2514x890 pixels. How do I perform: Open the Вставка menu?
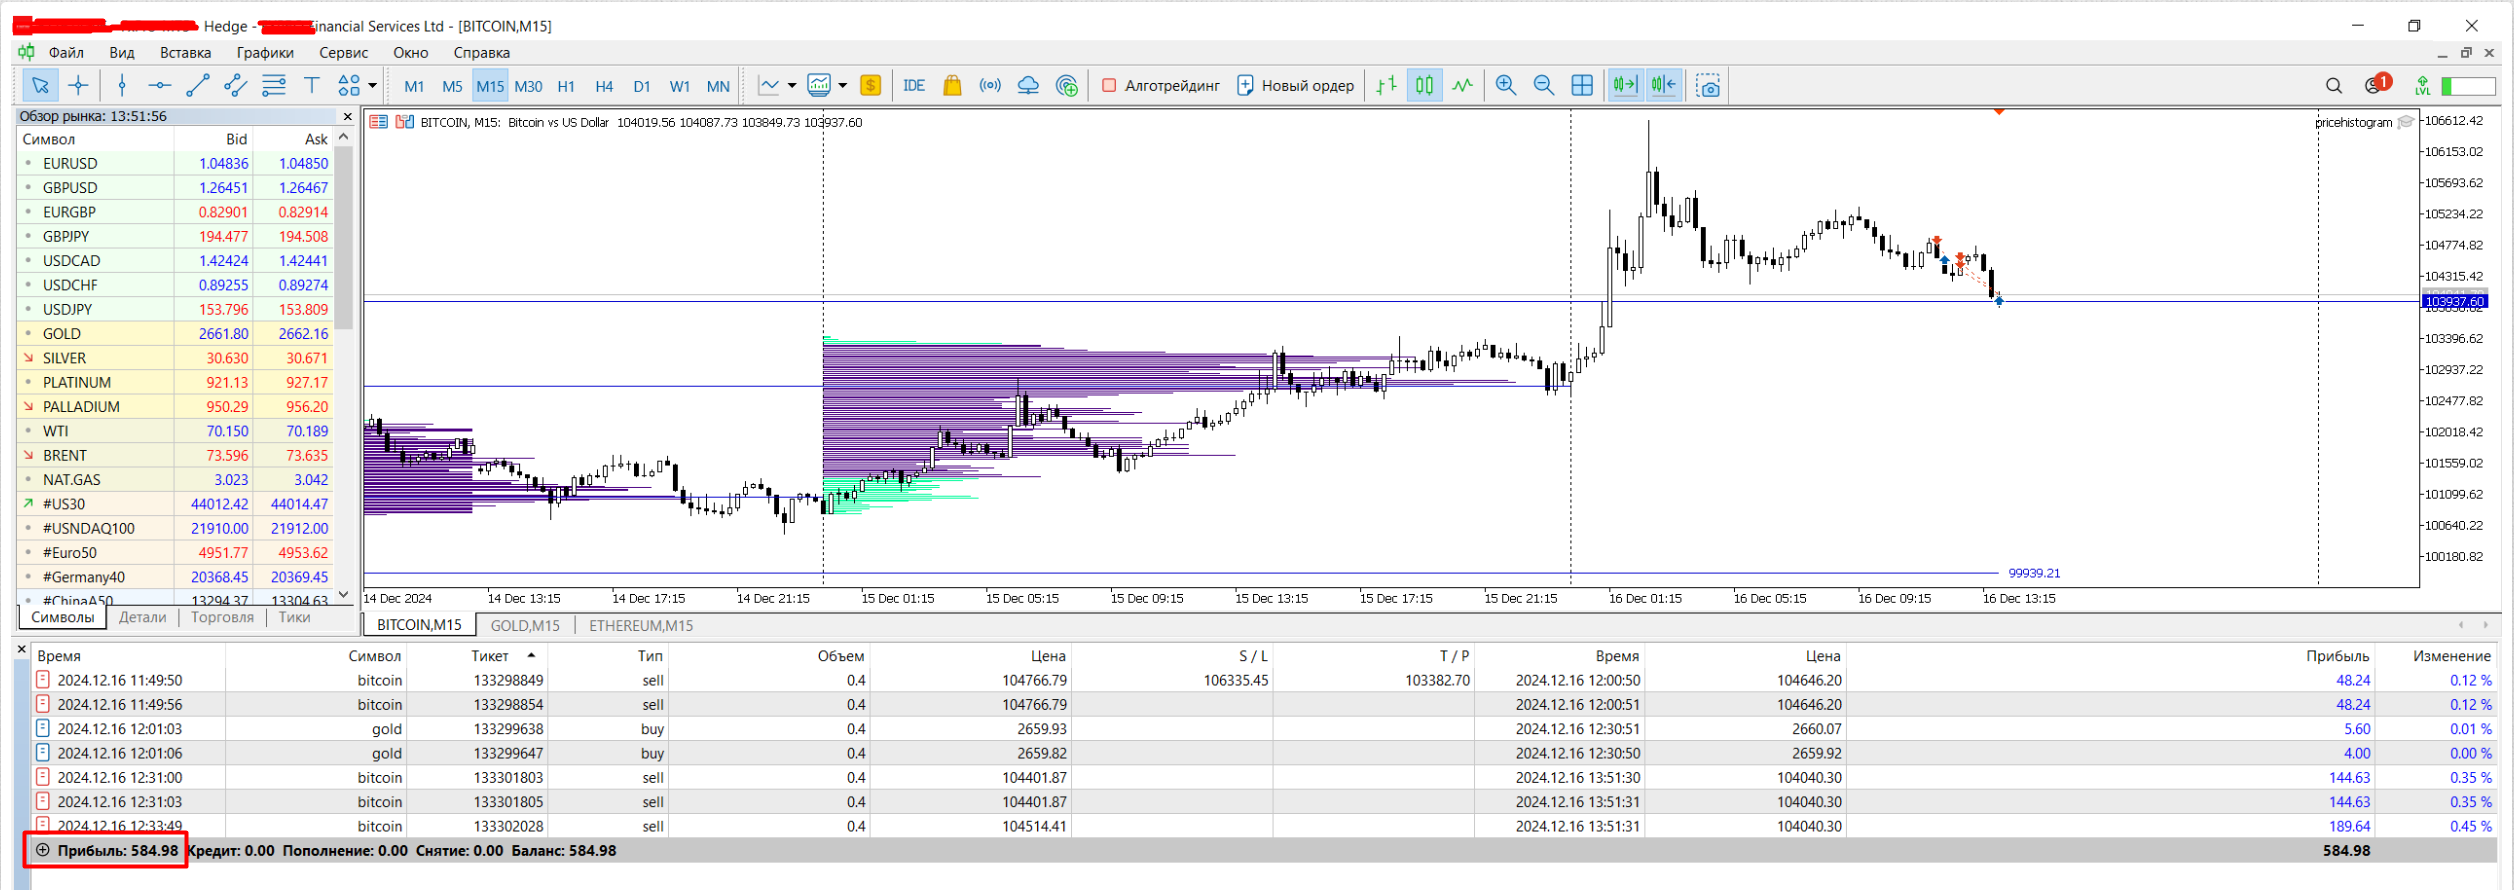coord(185,53)
